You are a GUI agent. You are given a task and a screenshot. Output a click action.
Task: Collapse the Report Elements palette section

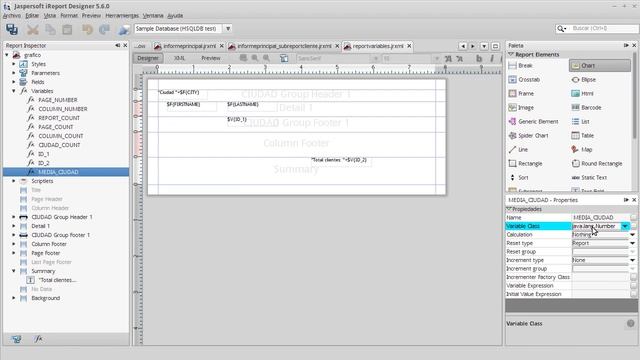(x=510, y=54)
